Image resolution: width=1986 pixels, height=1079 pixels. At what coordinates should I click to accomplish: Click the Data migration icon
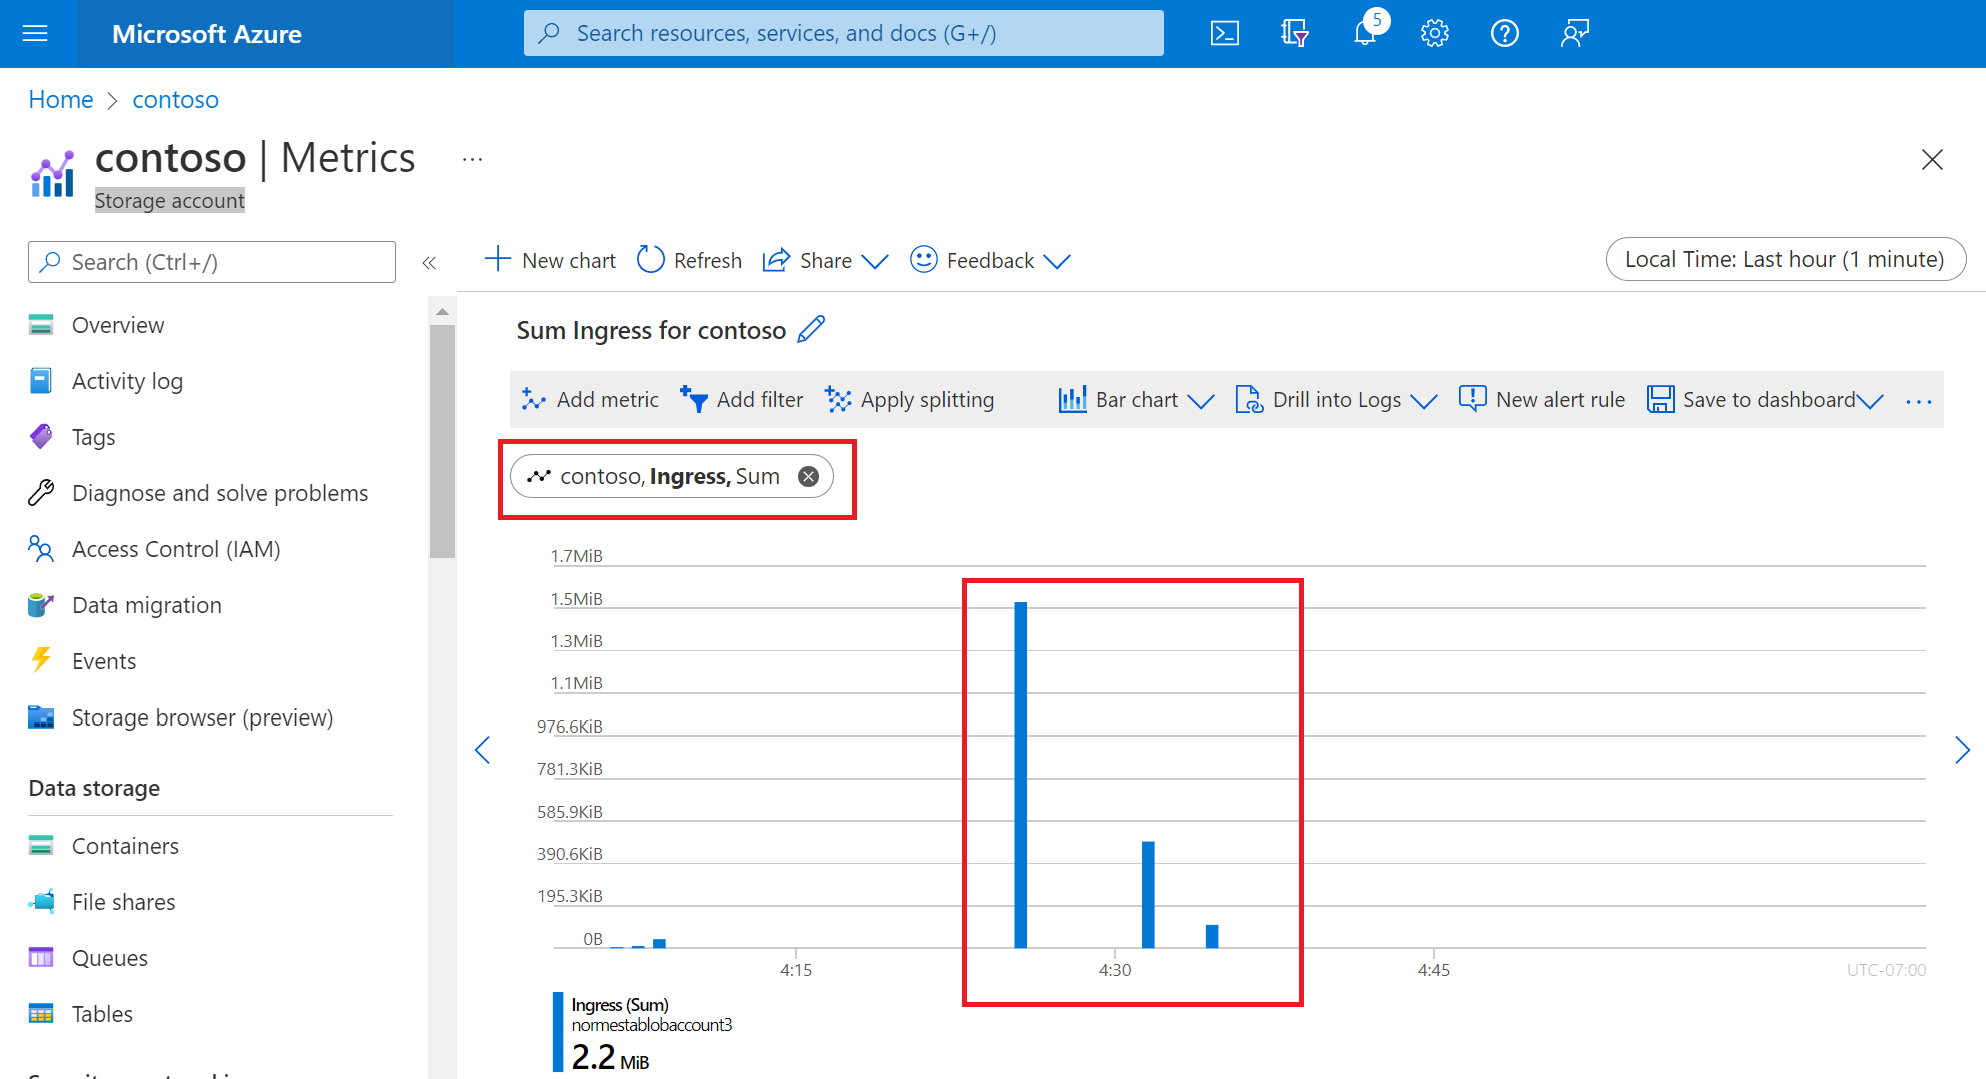click(x=41, y=605)
